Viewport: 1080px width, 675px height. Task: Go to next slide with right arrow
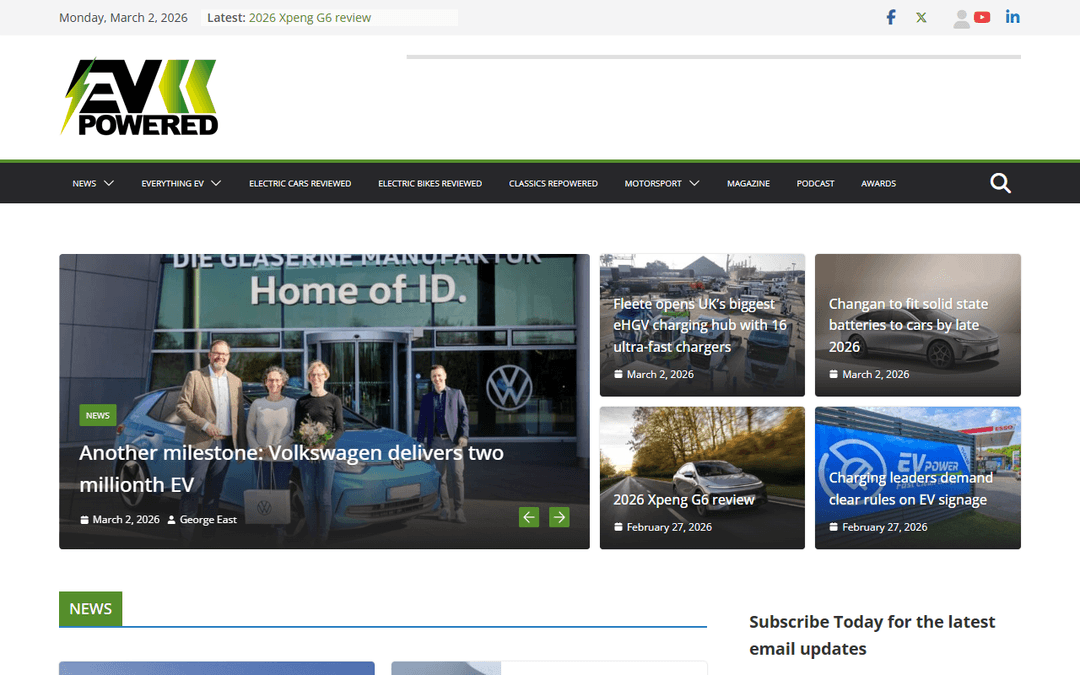tap(559, 517)
